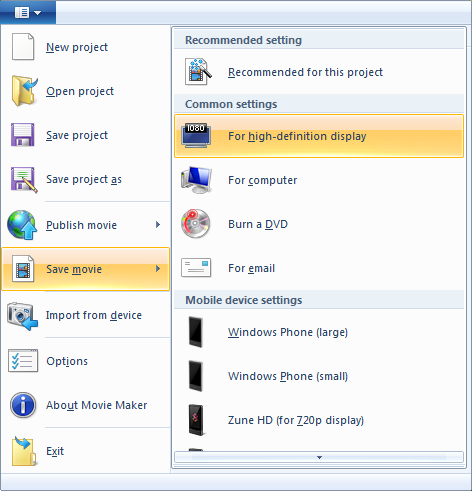Screen dimensions: 472x491
Task: Click the Open project folder icon
Action: point(24,91)
